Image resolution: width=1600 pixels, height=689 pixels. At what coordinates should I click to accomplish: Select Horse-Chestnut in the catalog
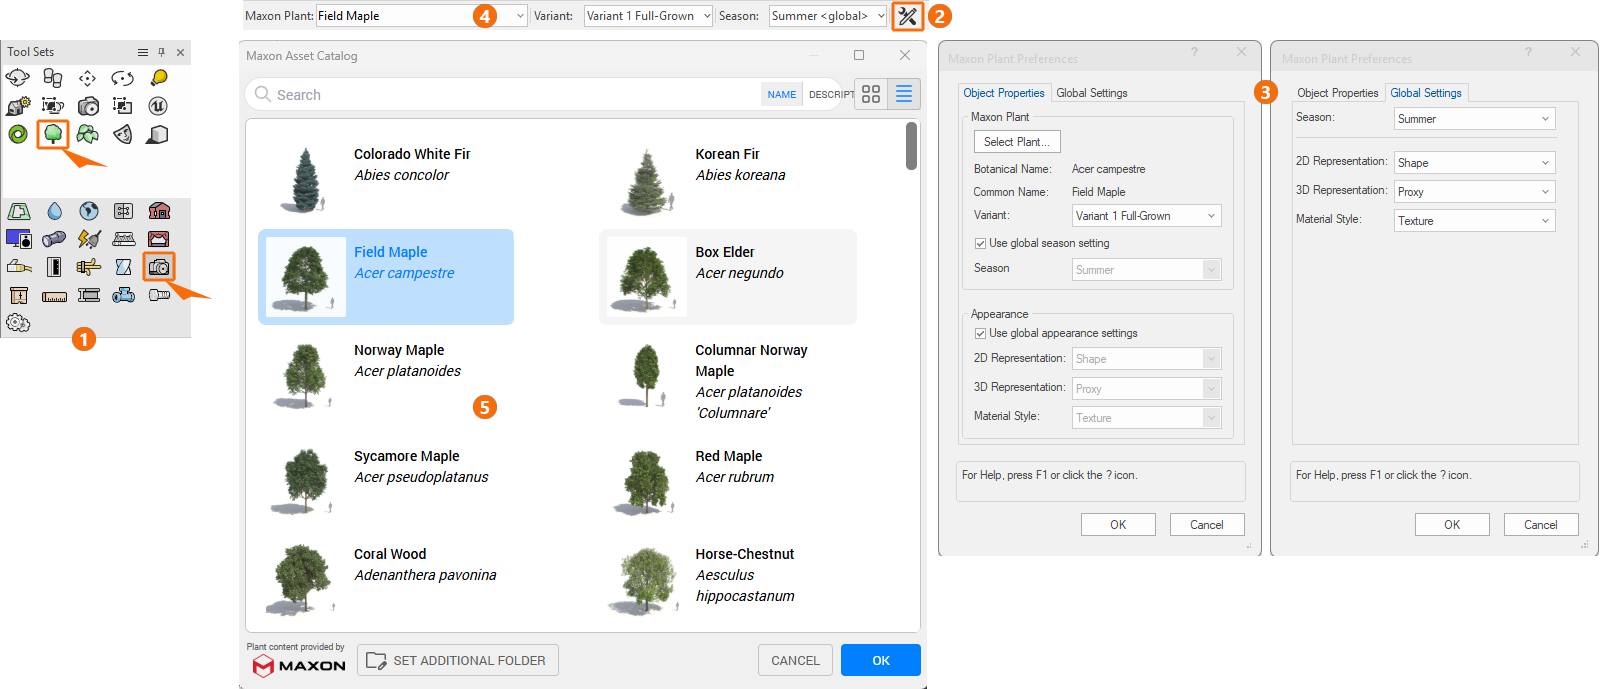point(728,579)
